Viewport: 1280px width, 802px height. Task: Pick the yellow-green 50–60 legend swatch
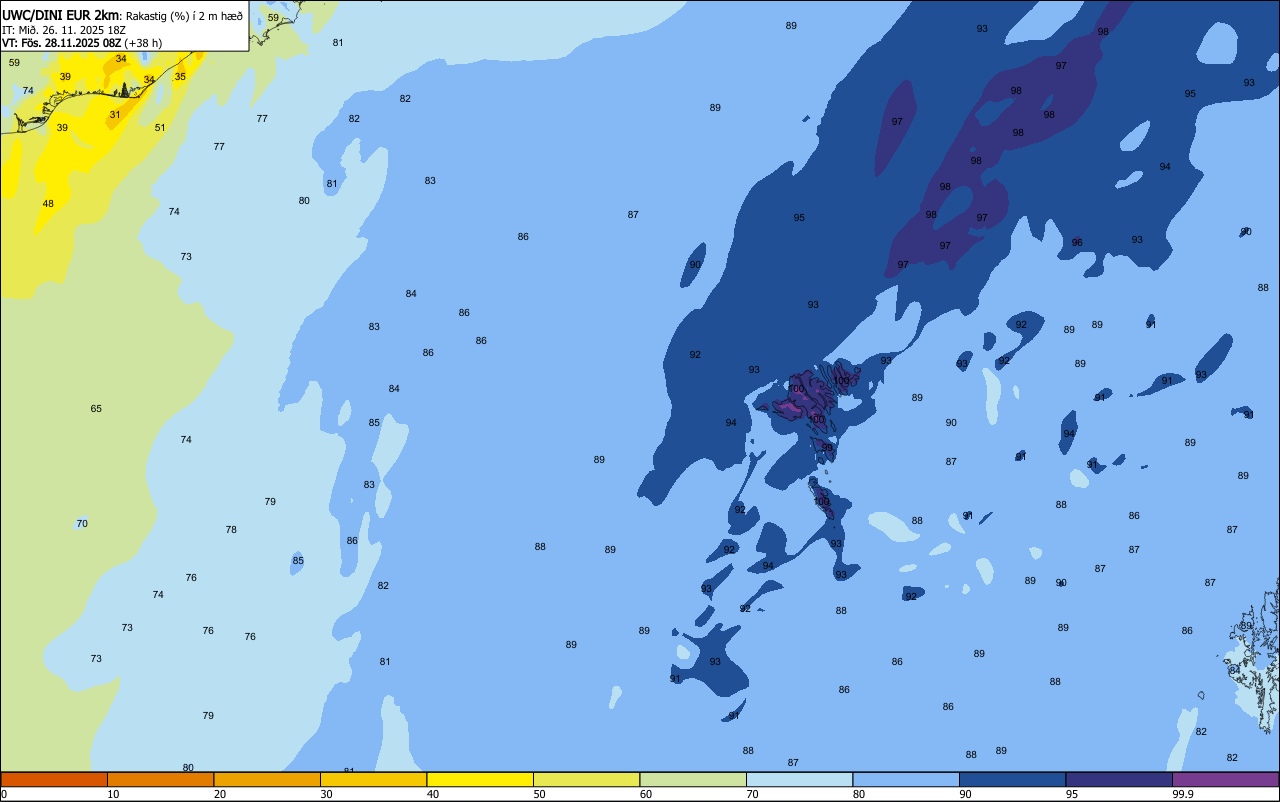[586, 779]
